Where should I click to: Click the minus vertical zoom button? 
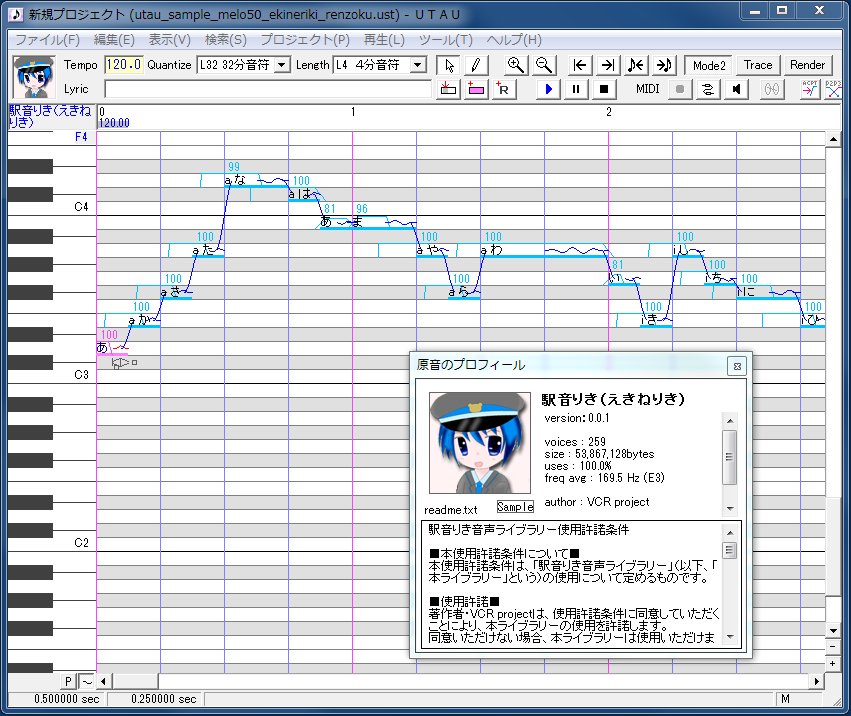833,647
